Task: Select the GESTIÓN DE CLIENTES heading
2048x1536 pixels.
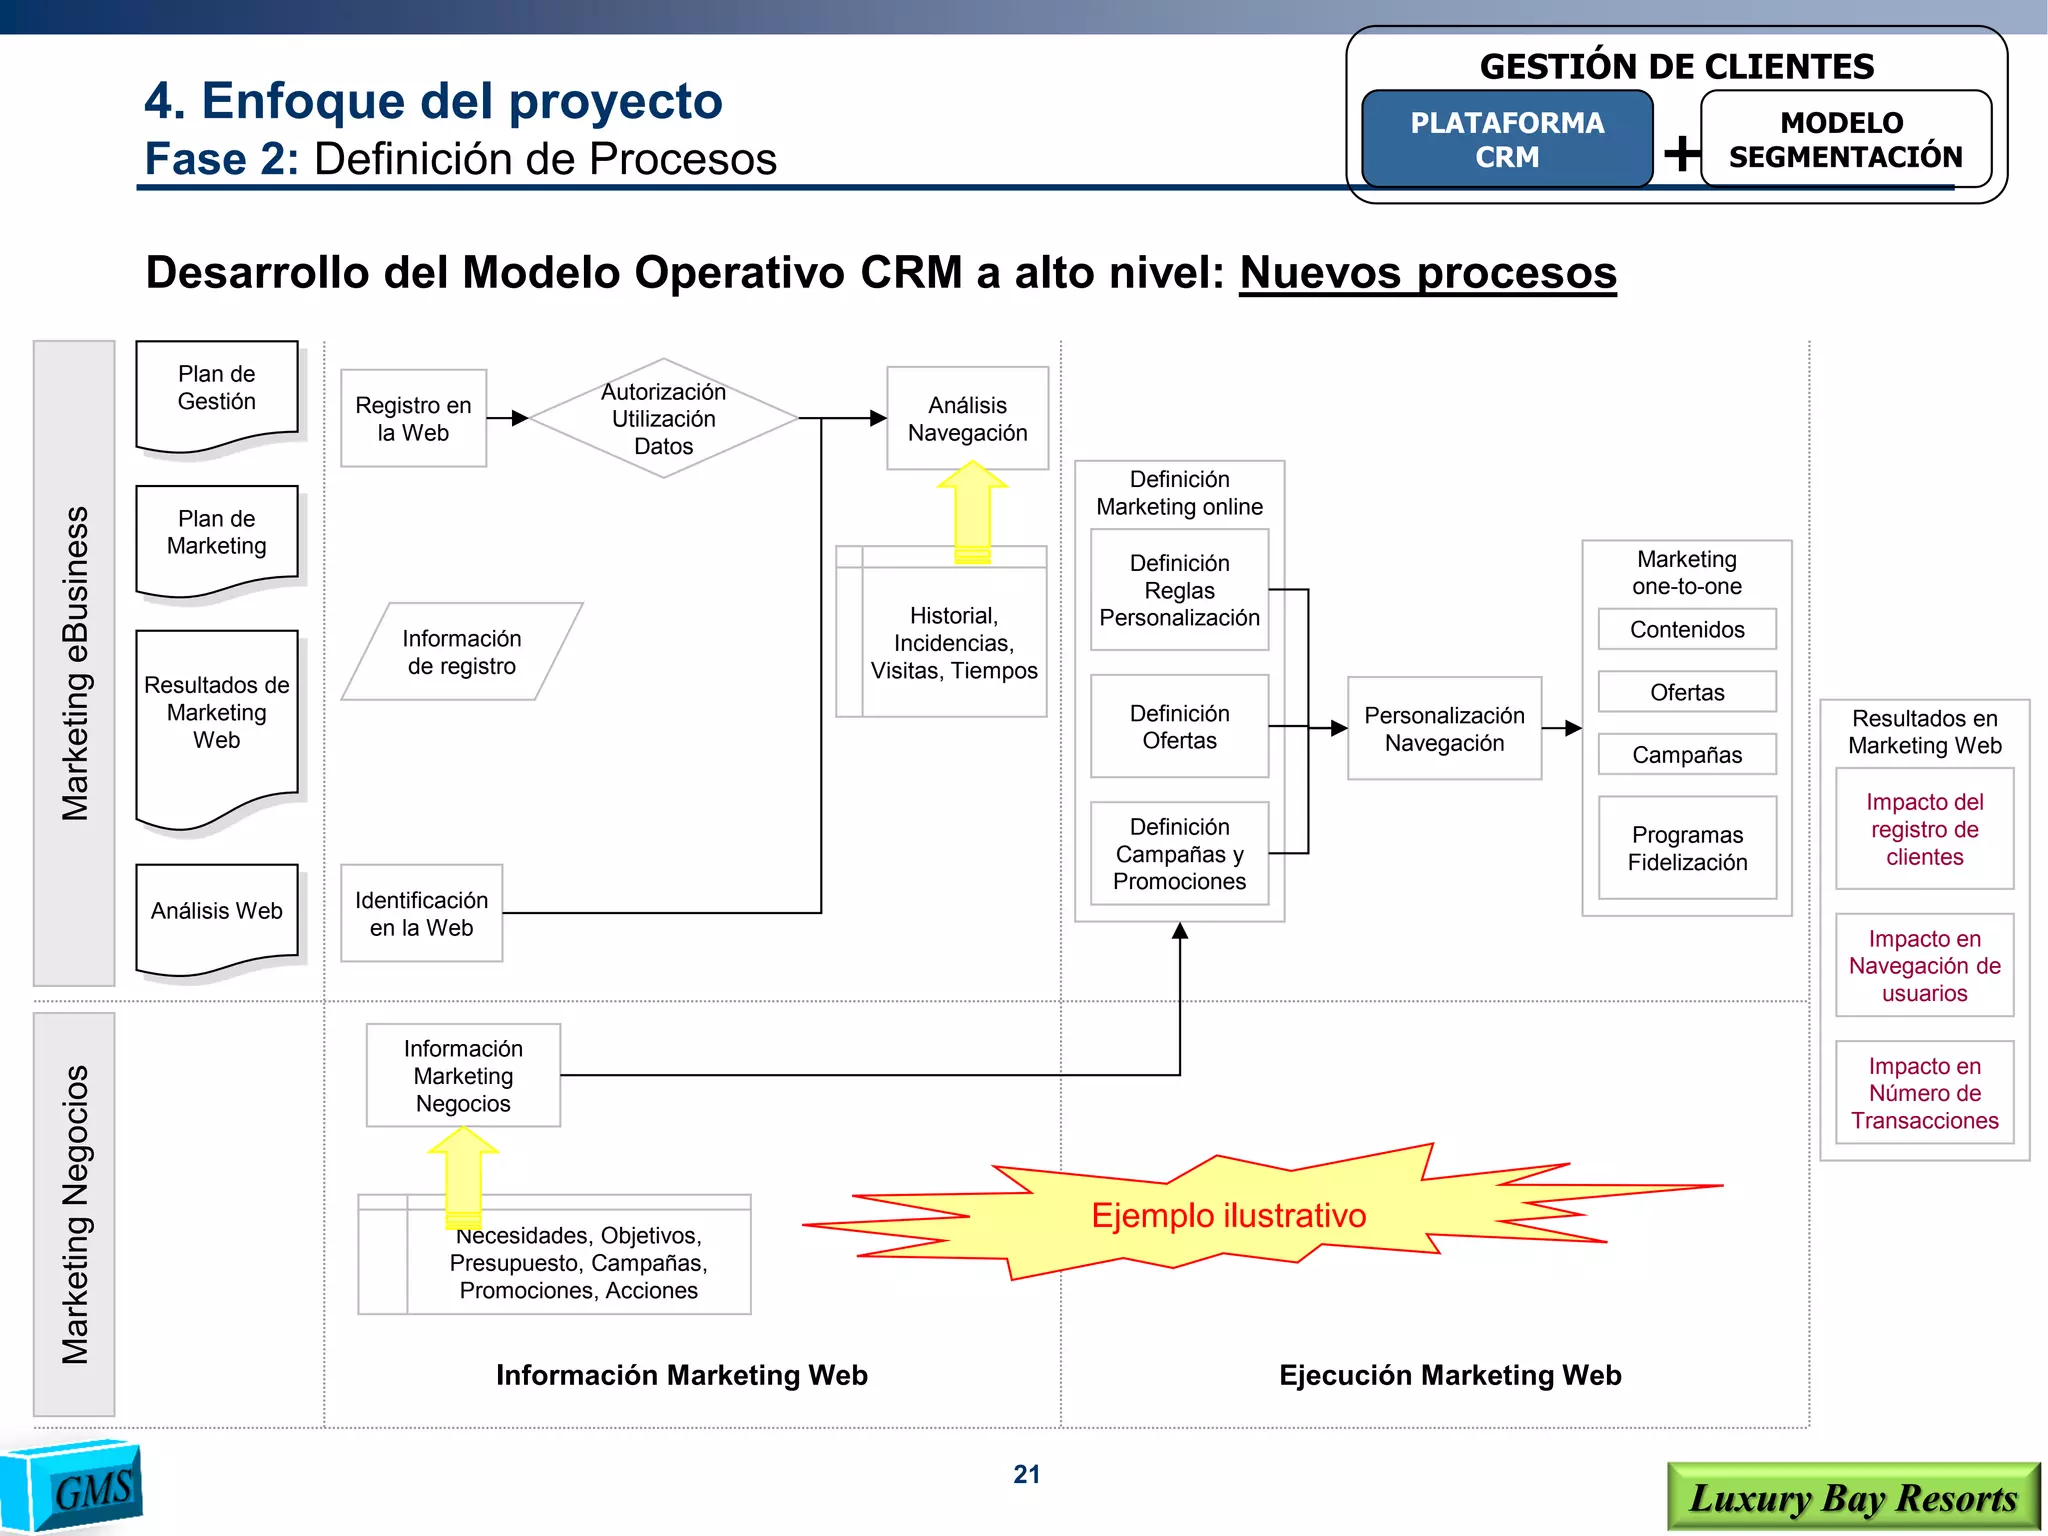Action: [x=1677, y=66]
